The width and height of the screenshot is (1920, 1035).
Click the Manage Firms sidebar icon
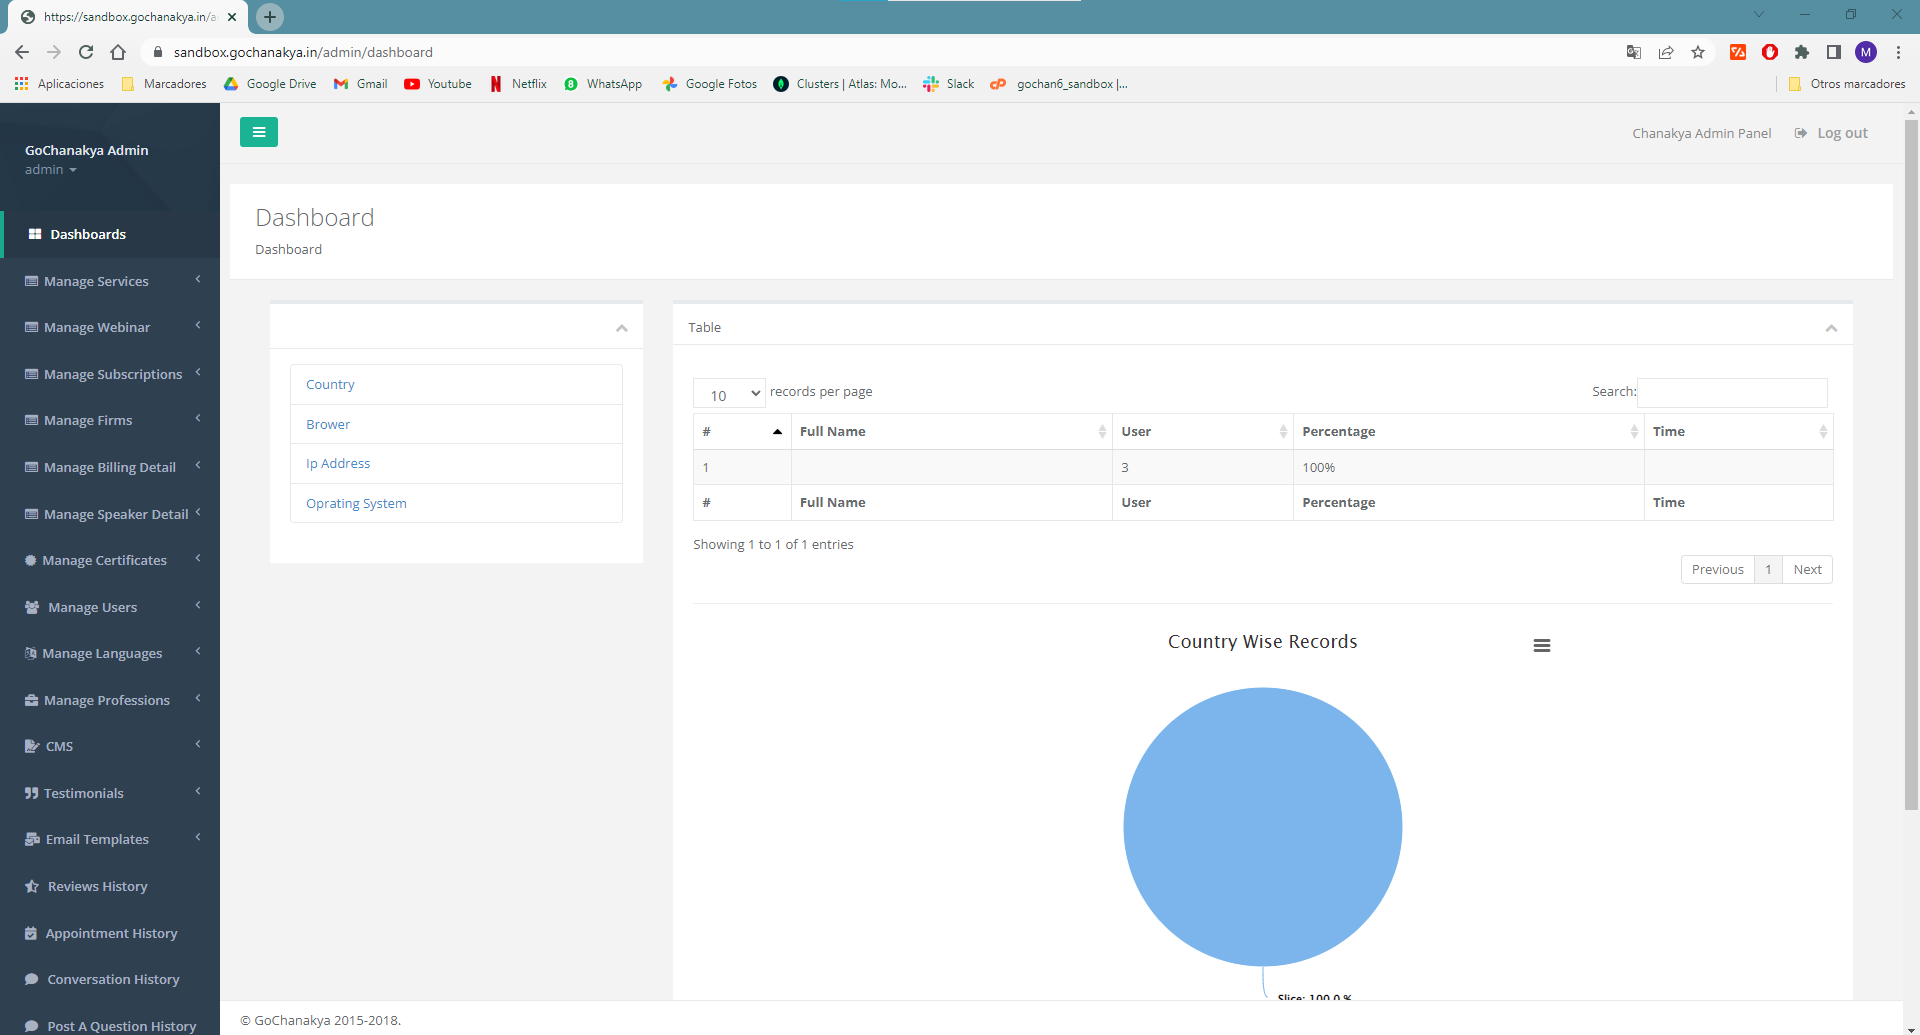point(32,420)
